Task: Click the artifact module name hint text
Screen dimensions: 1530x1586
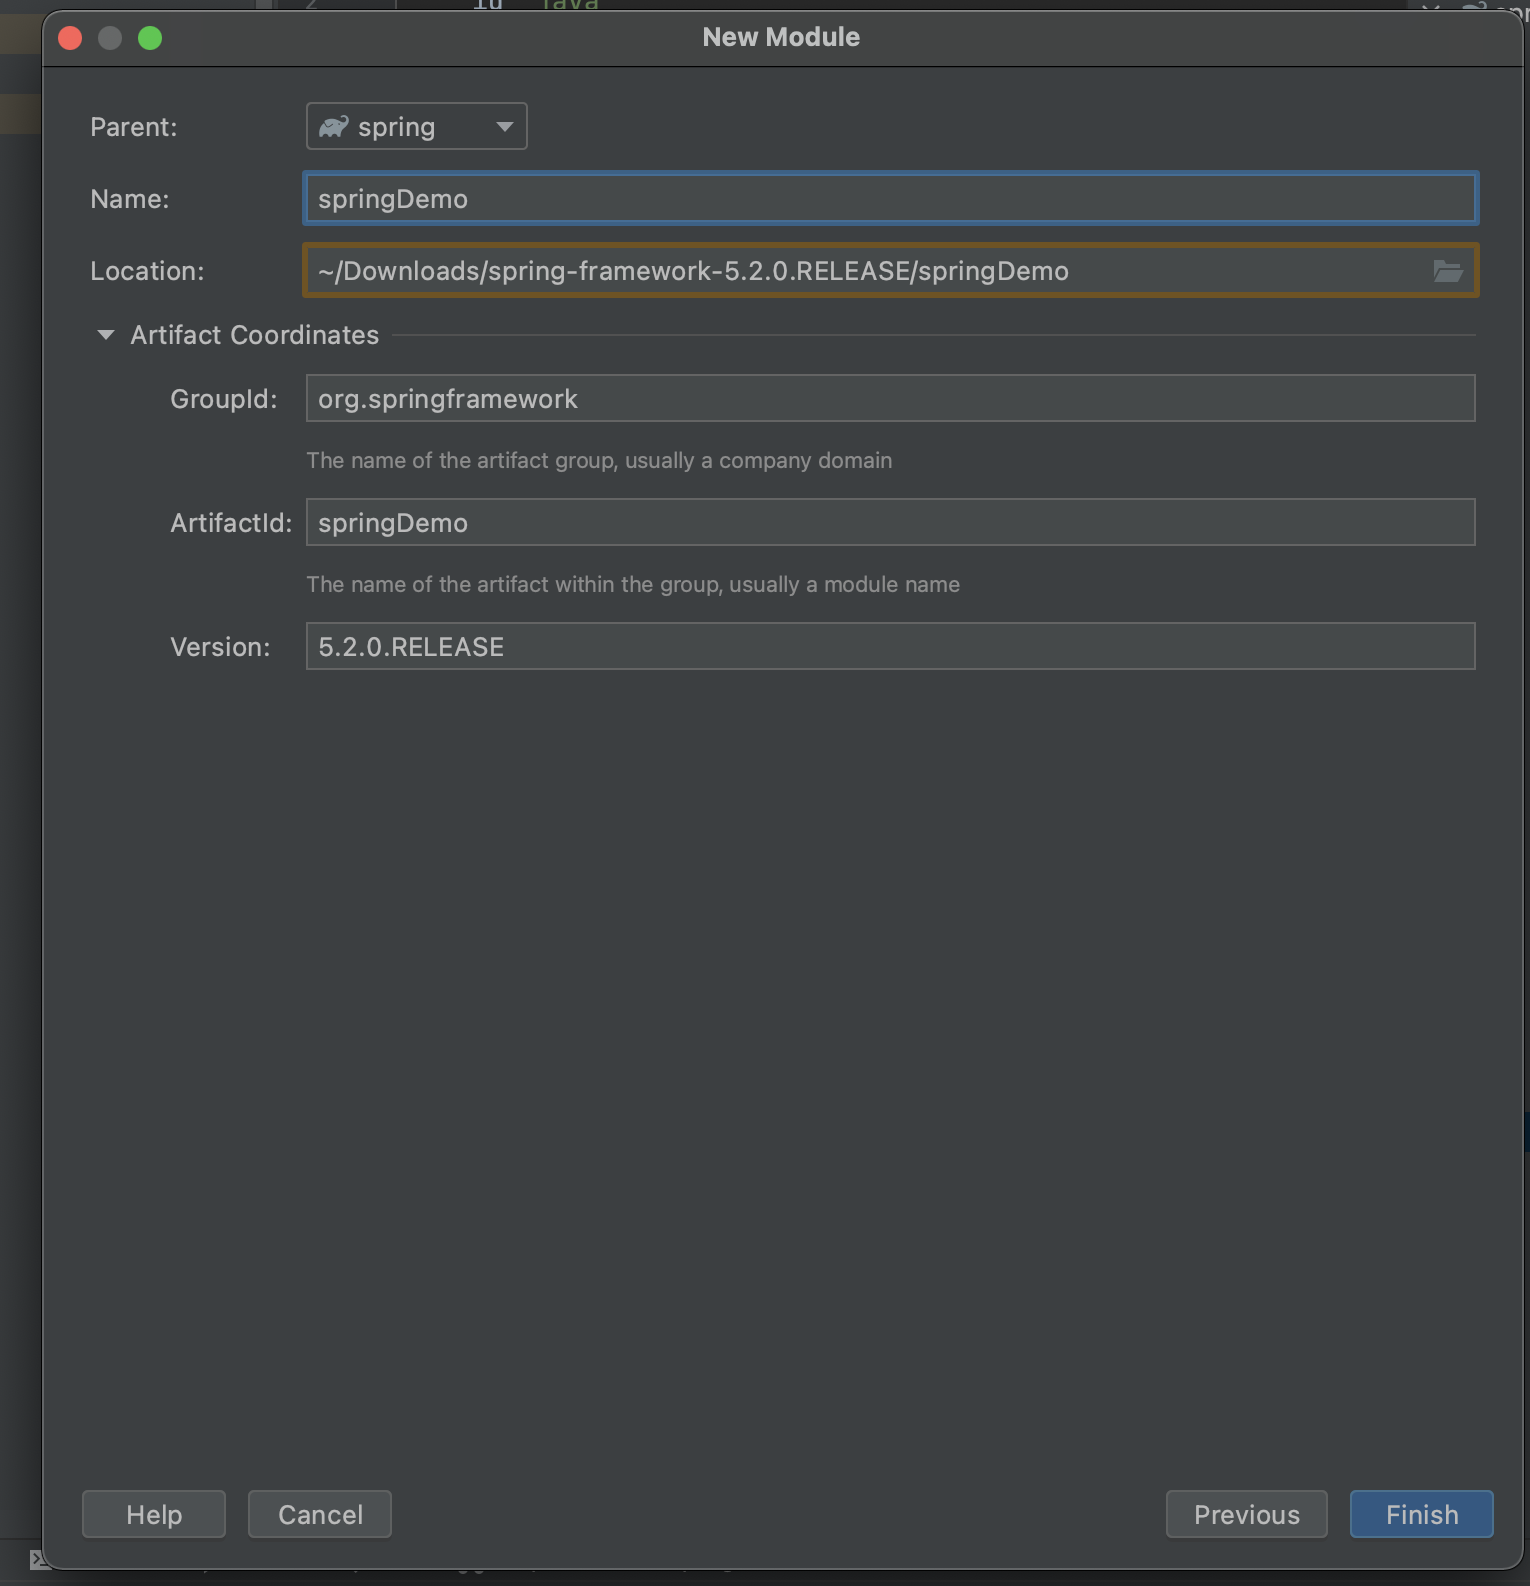Action: tap(633, 585)
